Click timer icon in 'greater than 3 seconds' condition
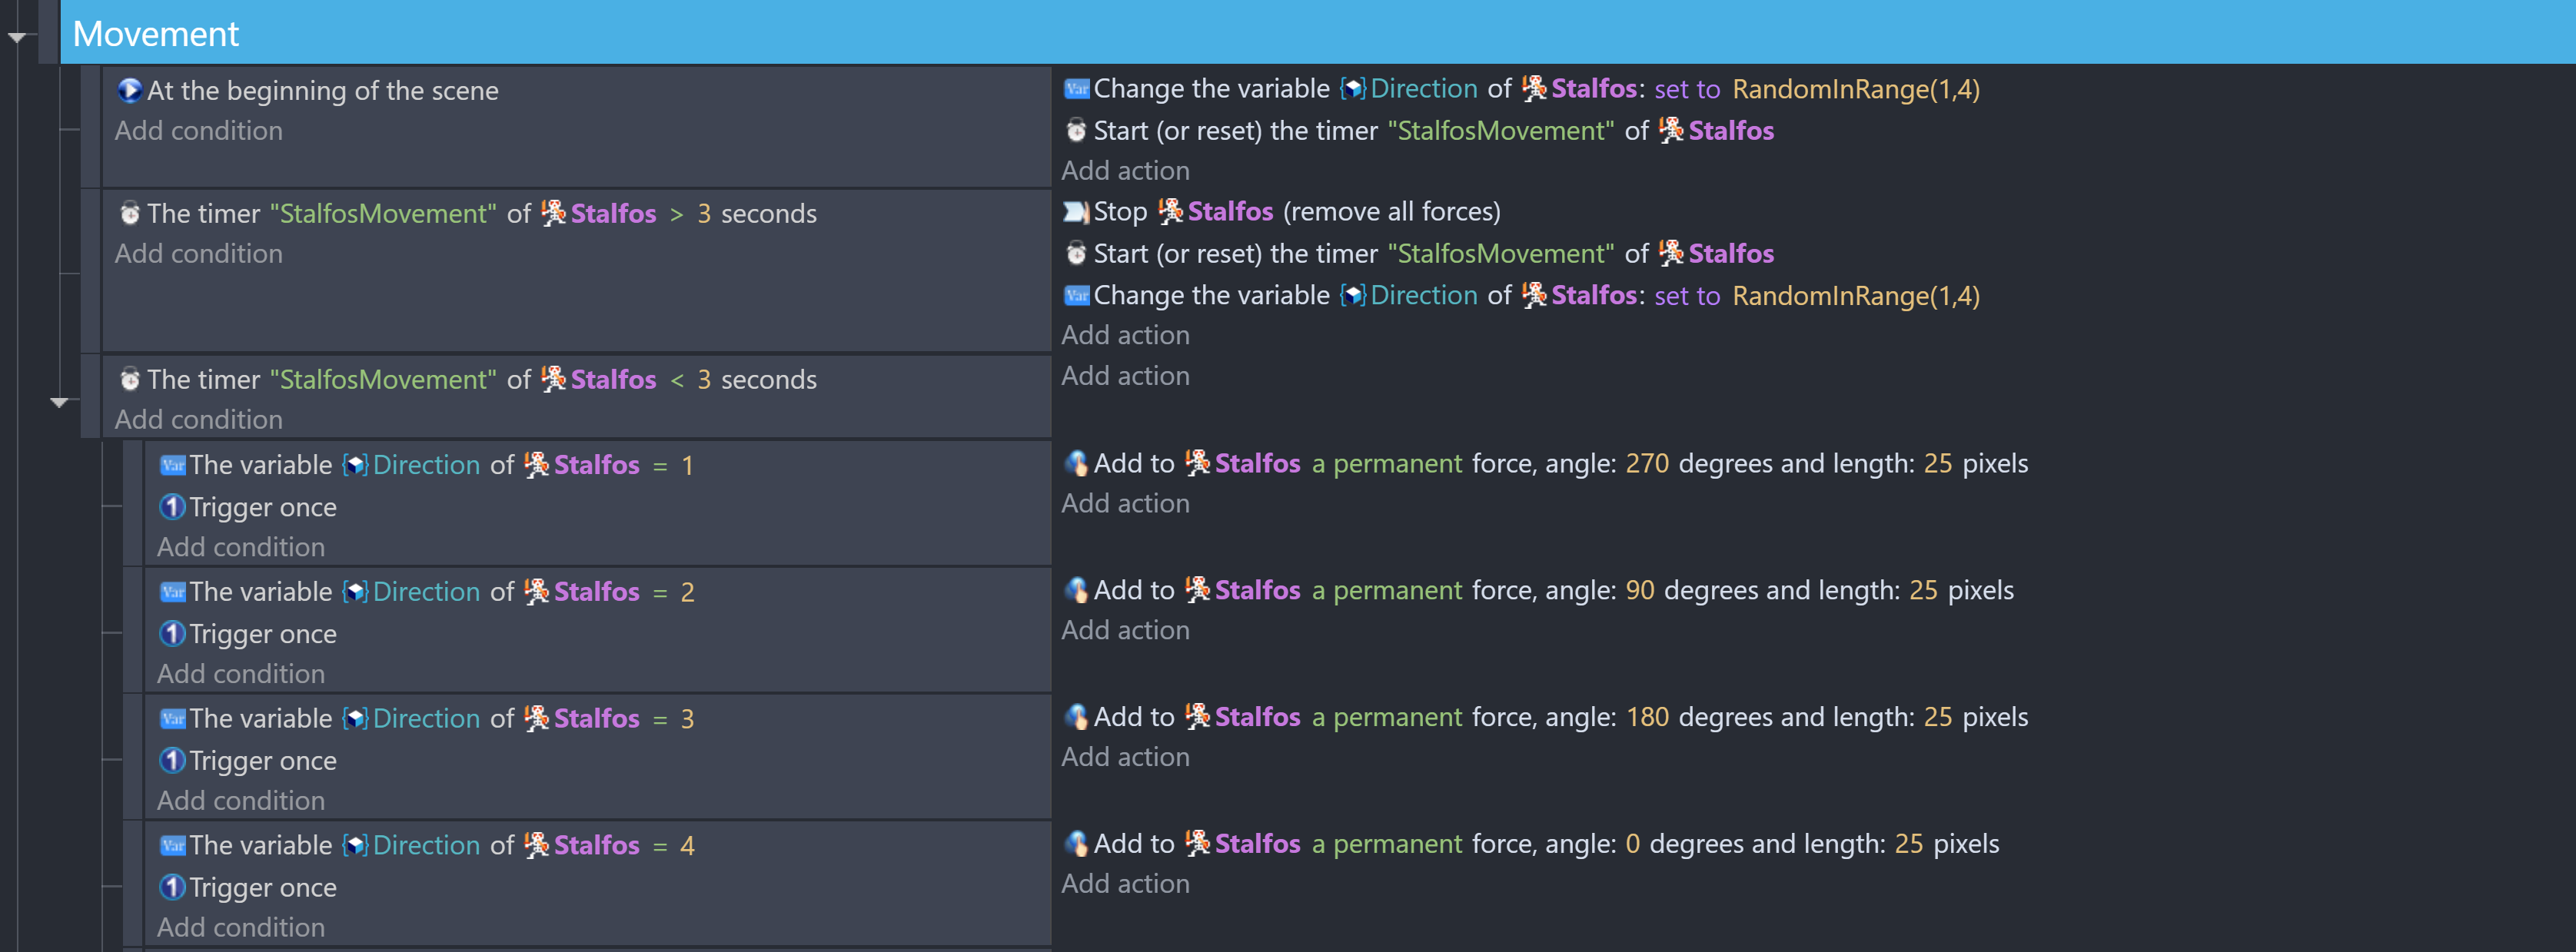The height and width of the screenshot is (952, 2576). pyautogui.click(x=129, y=213)
